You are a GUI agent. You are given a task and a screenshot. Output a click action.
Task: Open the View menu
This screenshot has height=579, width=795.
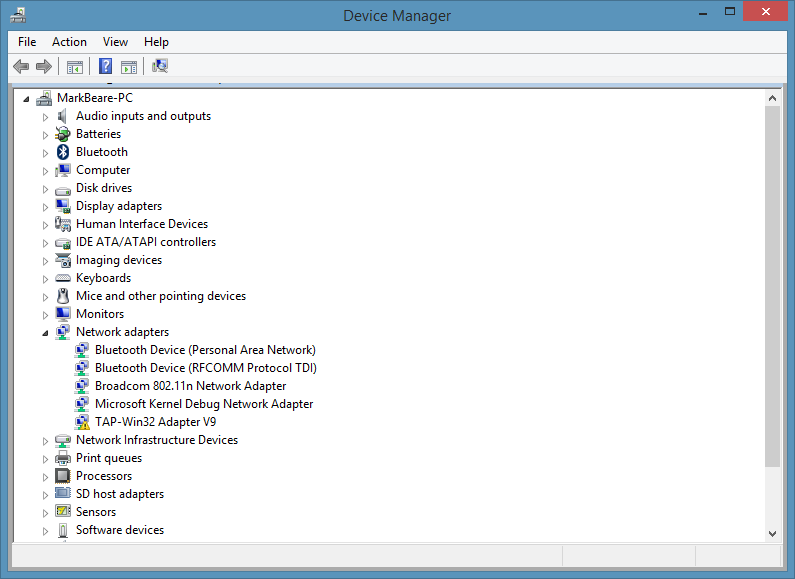coord(115,42)
